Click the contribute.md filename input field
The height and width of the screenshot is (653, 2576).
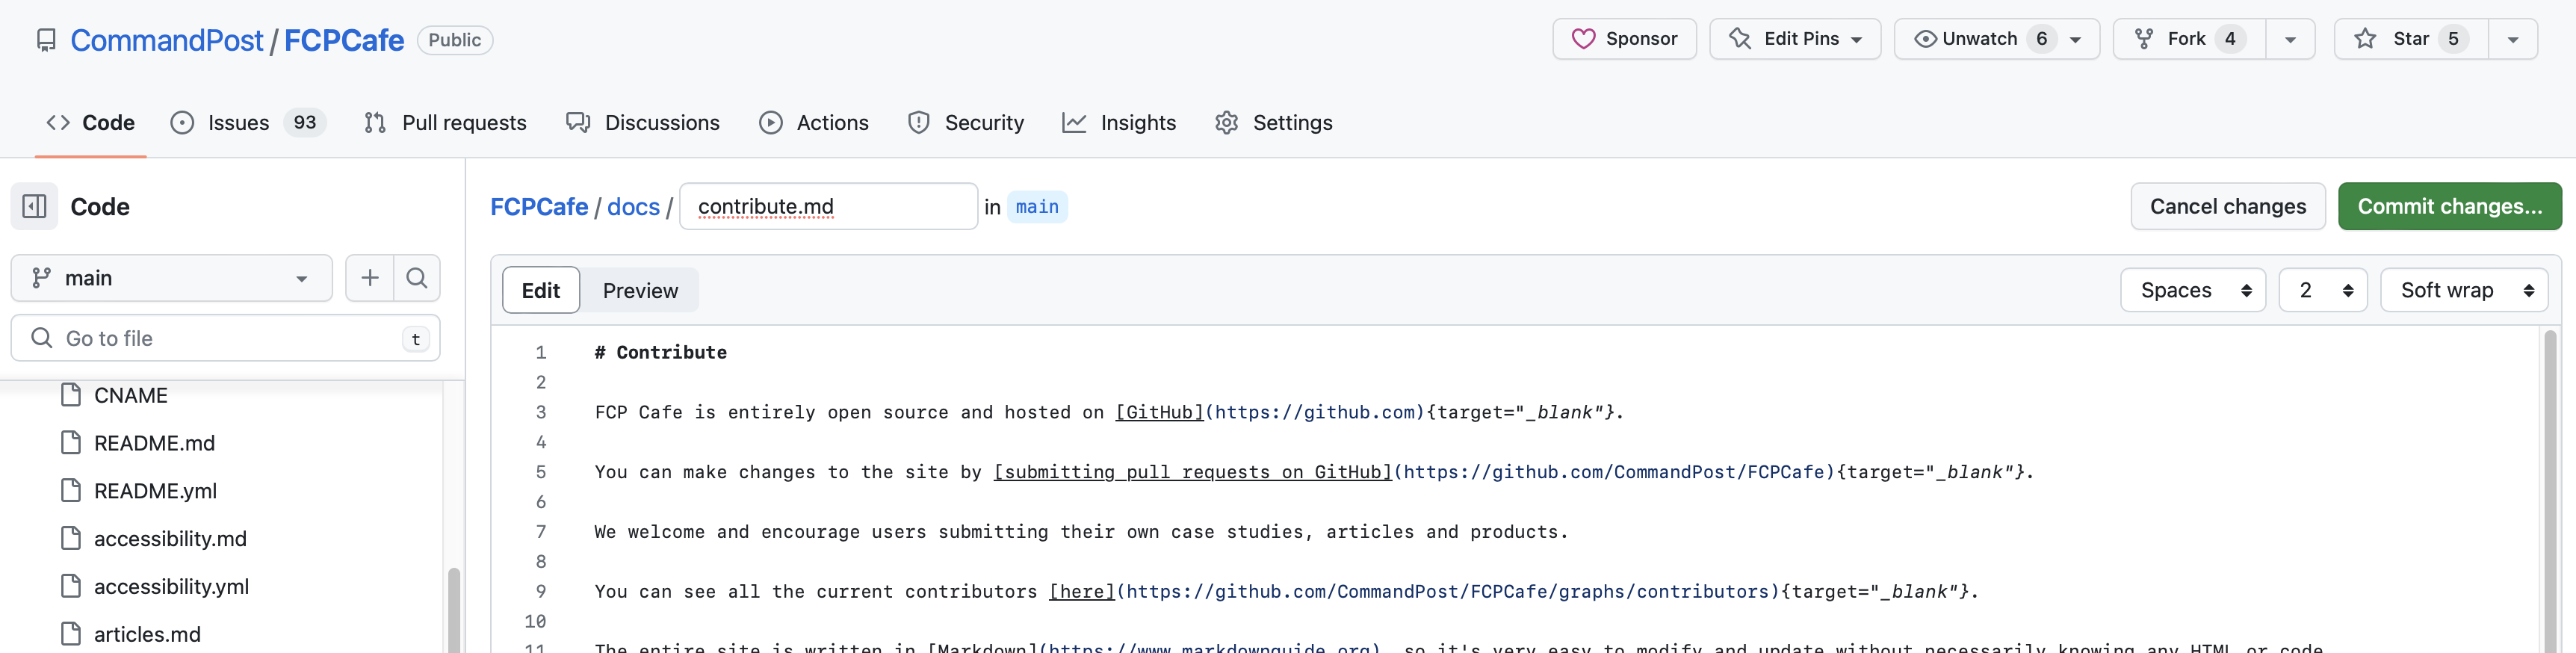pyautogui.click(x=828, y=207)
